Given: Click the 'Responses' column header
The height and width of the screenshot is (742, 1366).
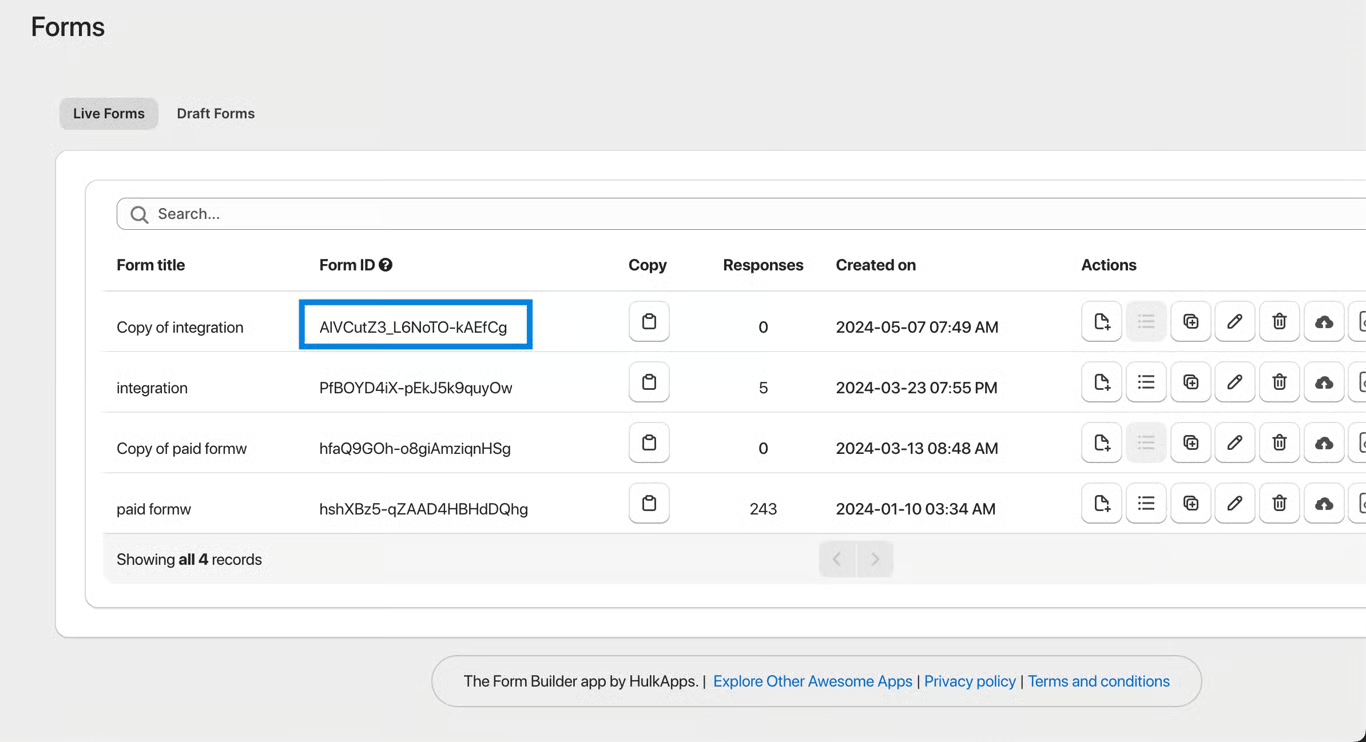Looking at the screenshot, I should click(763, 265).
